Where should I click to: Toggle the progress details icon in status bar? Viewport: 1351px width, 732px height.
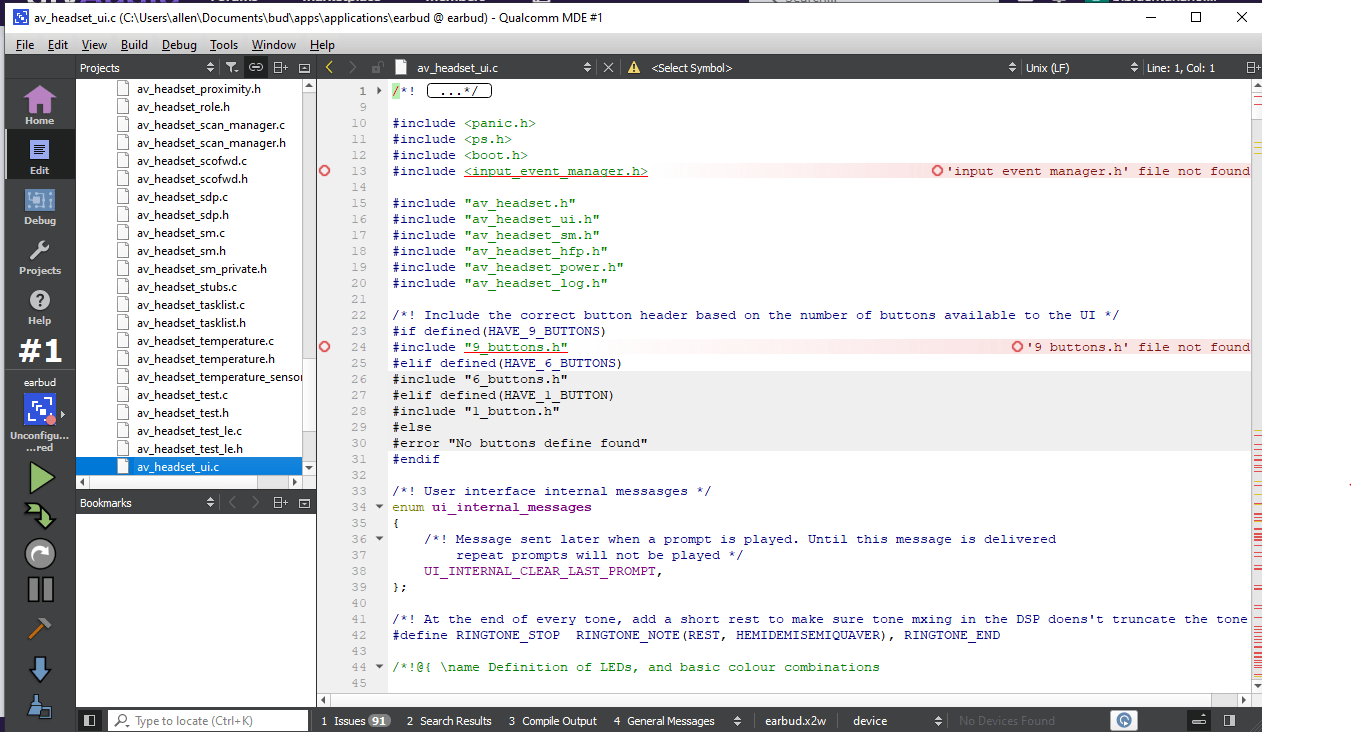pyautogui.click(x=1197, y=720)
